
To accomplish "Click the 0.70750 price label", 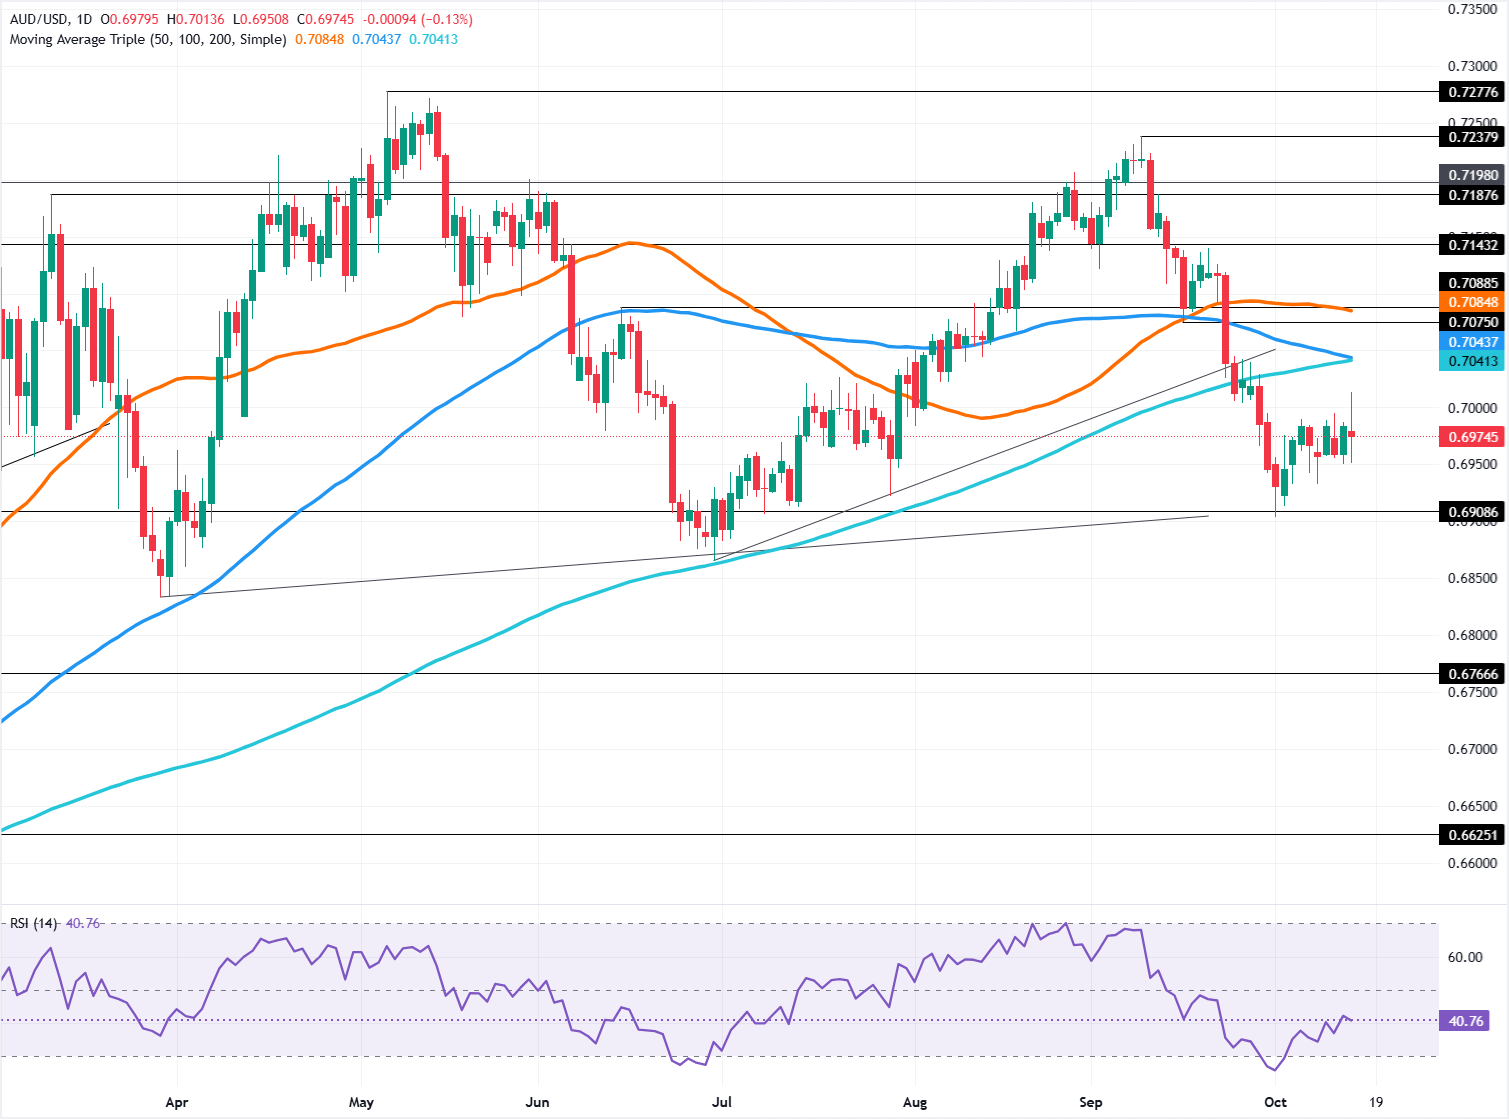I will [x=1474, y=322].
